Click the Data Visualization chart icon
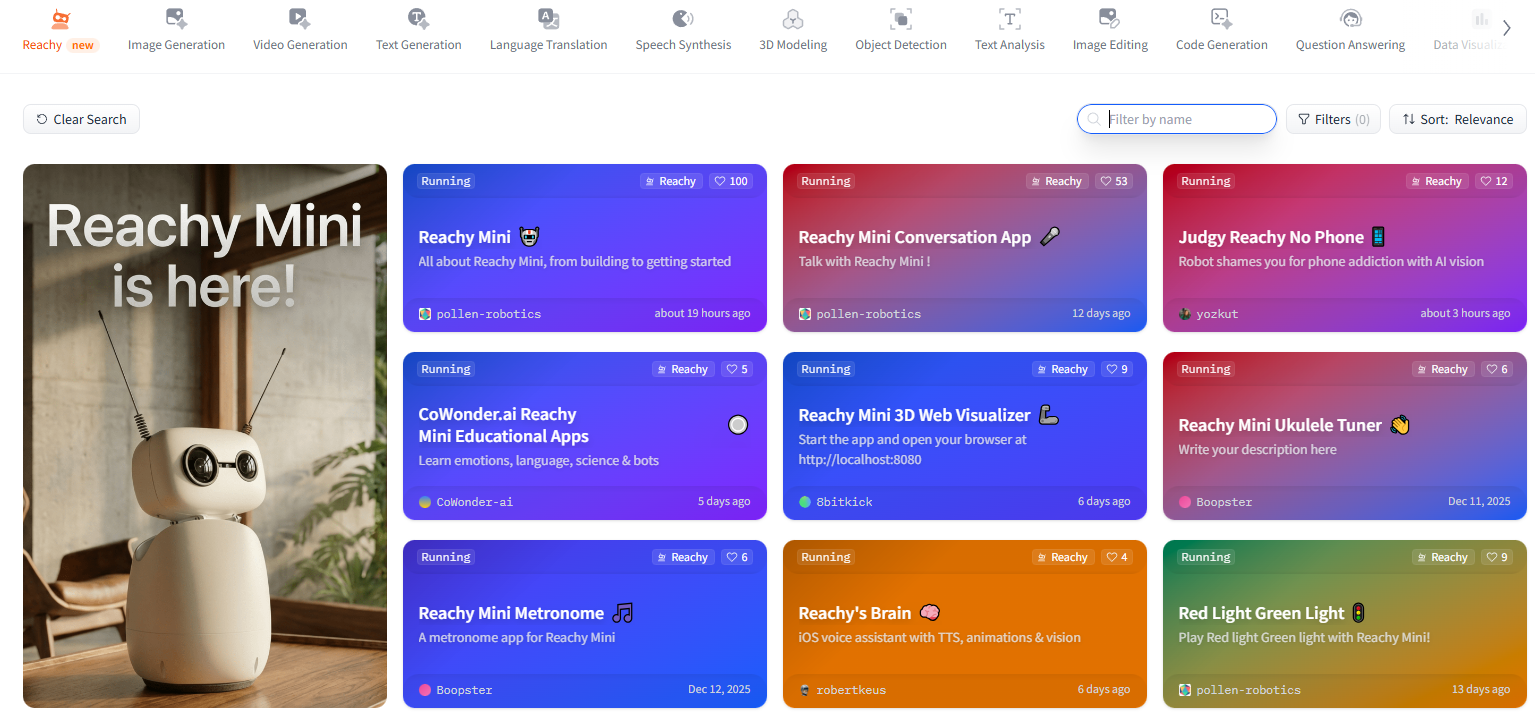Screen dimensions: 1535x712 tap(1480, 18)
